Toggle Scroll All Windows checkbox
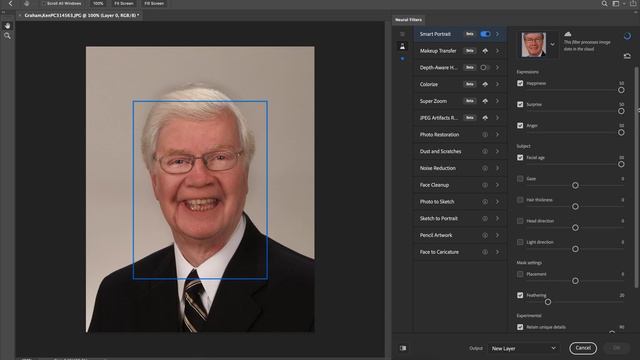Image resolution: width=640 pixels, height=360 pixels. click(43, 3)
